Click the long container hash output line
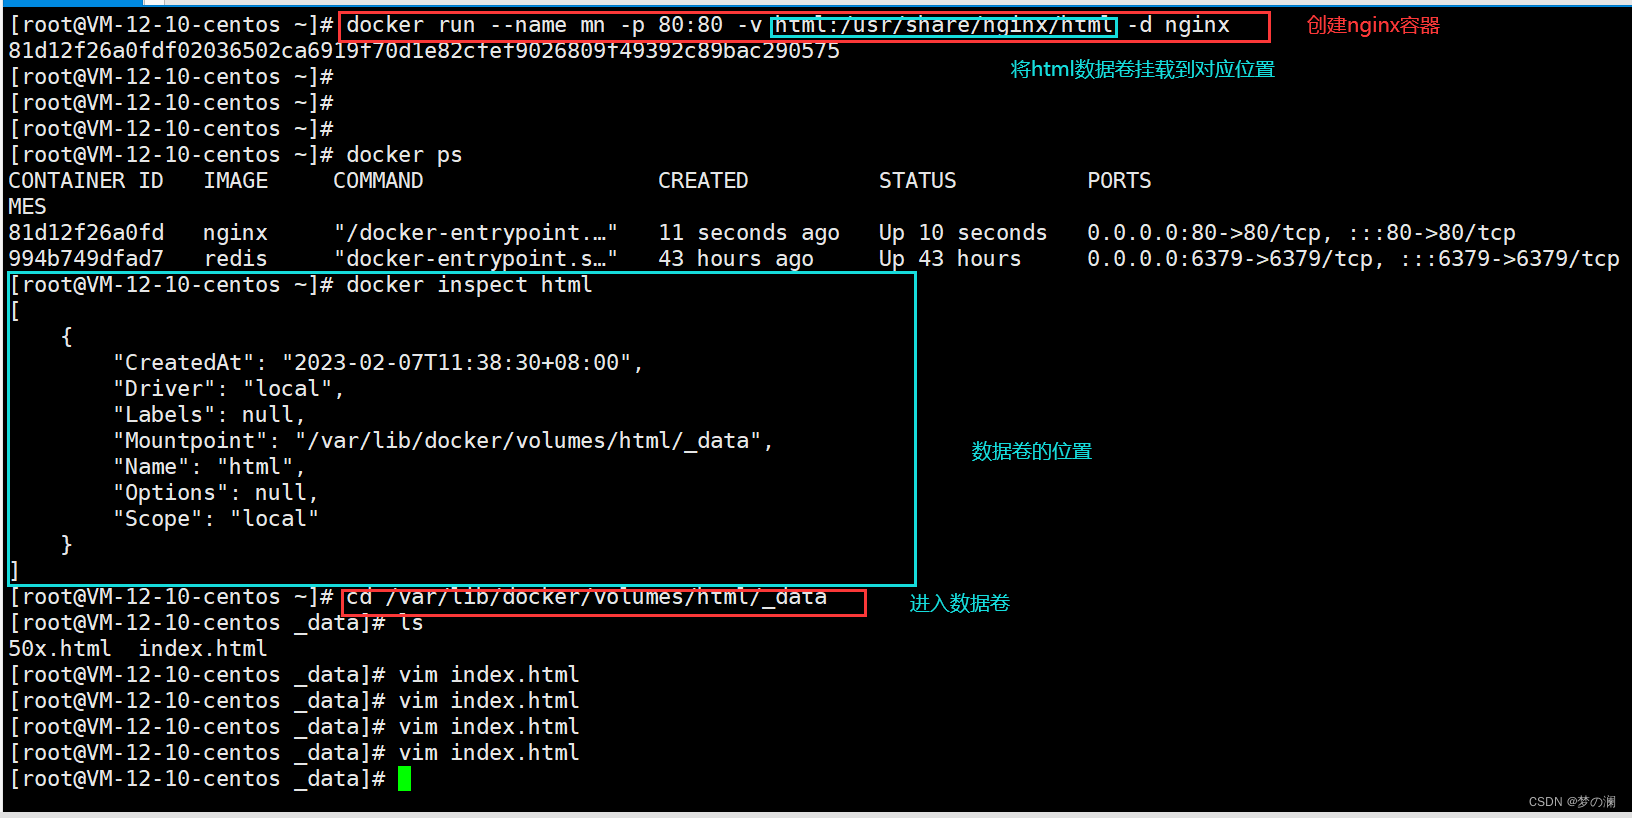Screen dimensions: 1632x818 click(x=424, y=51)
